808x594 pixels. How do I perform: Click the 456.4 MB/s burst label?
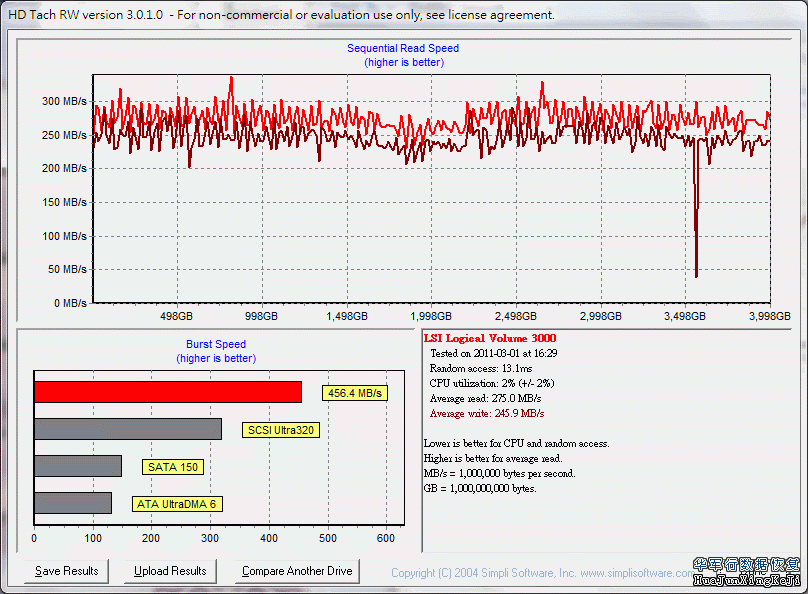354,393
